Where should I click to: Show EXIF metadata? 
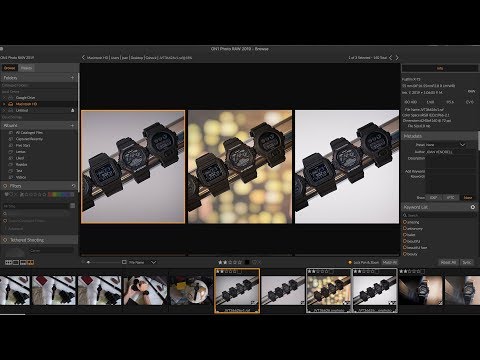click(434, 198)
